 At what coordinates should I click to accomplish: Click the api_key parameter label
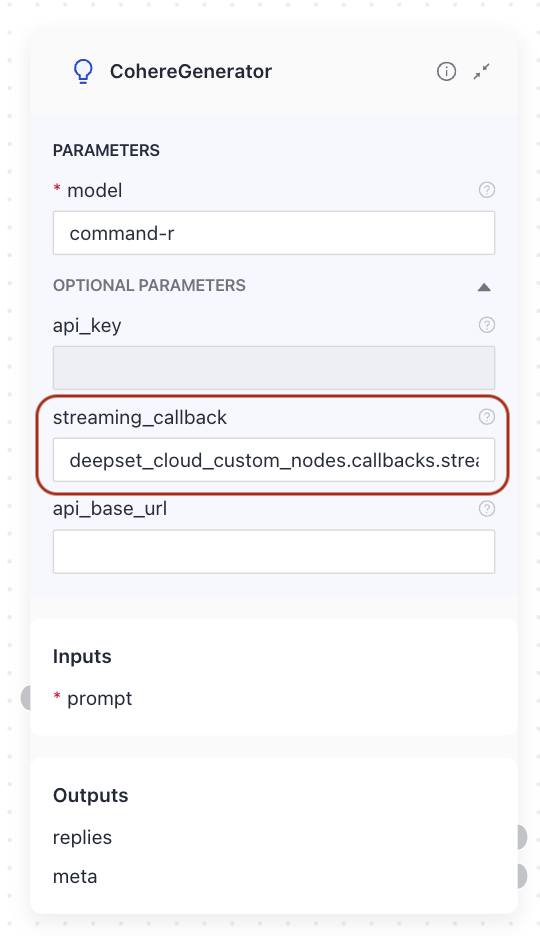pos(87,326)
